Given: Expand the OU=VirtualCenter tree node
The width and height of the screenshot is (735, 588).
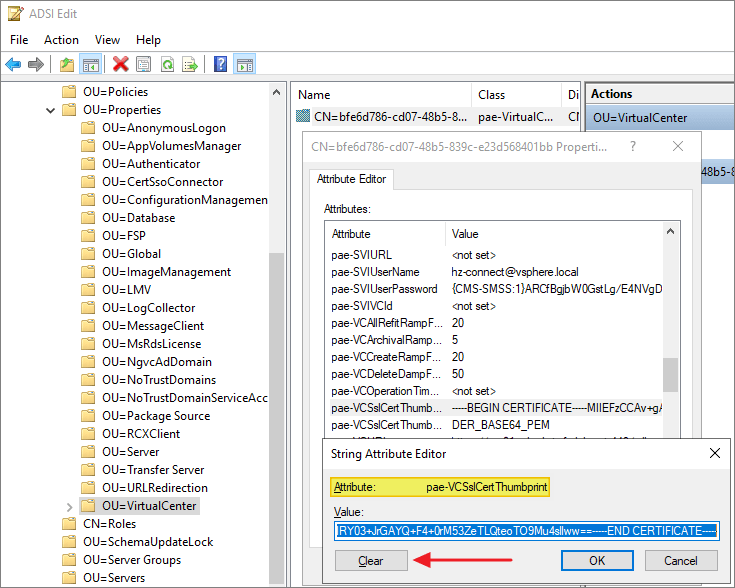Looking at the screenshot, I should (69, 506).
